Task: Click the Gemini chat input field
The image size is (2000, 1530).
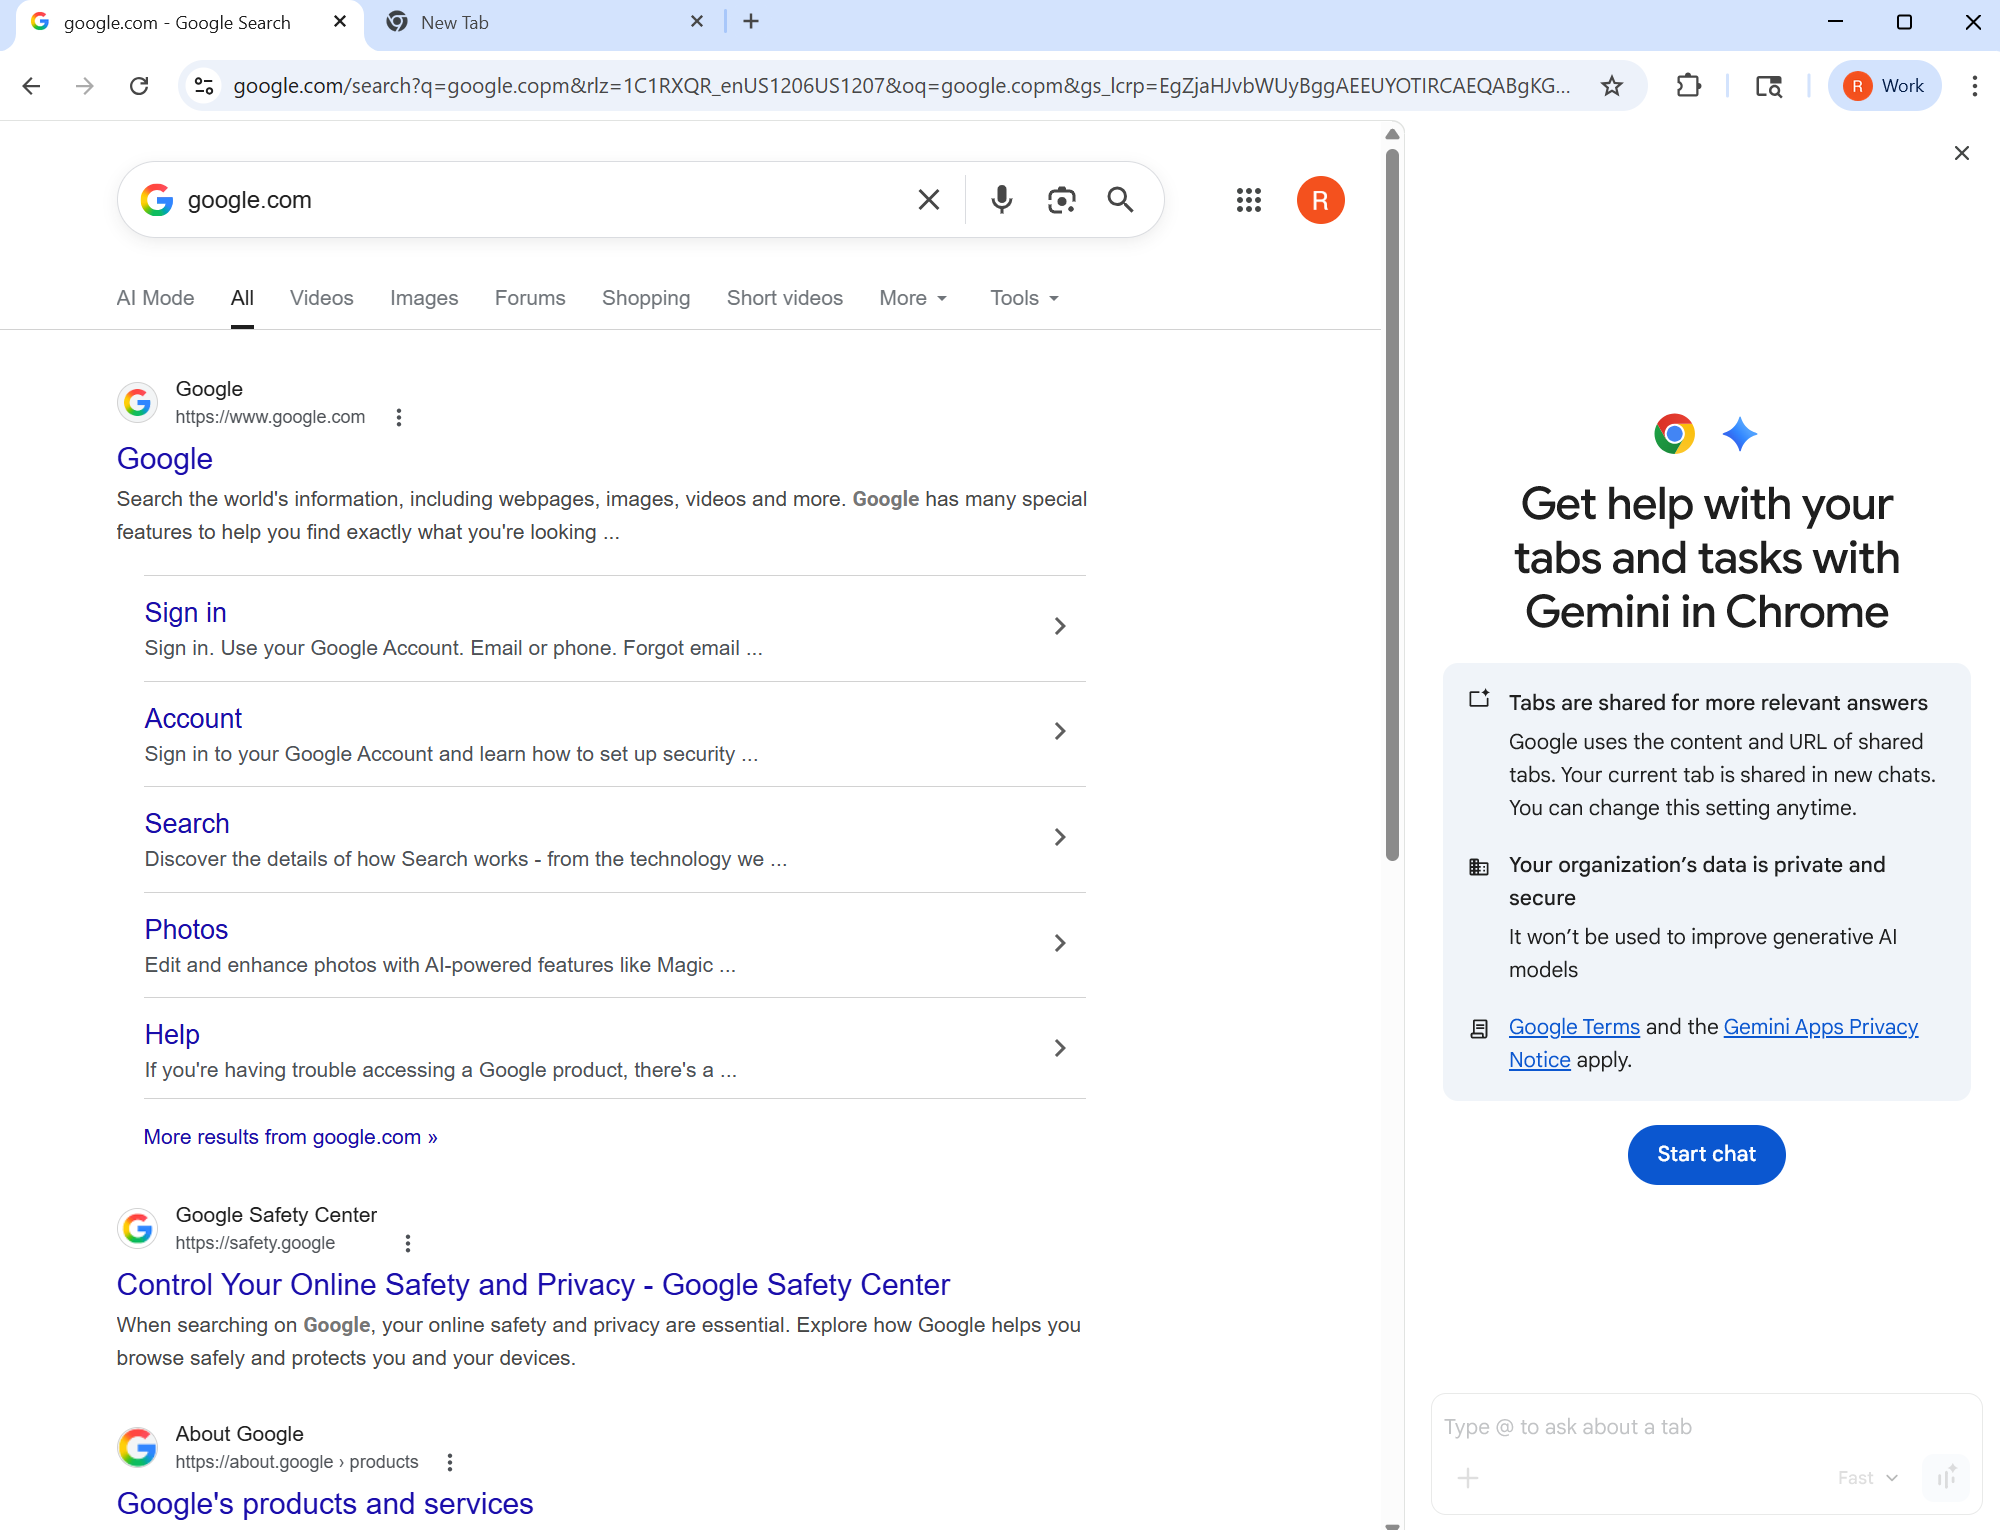Action: [x=1706, y=1427]
